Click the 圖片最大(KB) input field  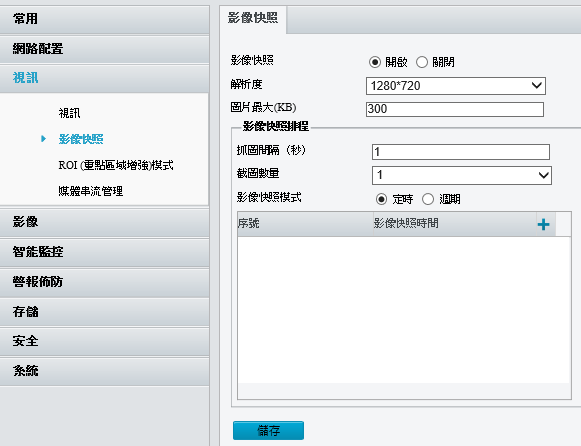(455, 109)
